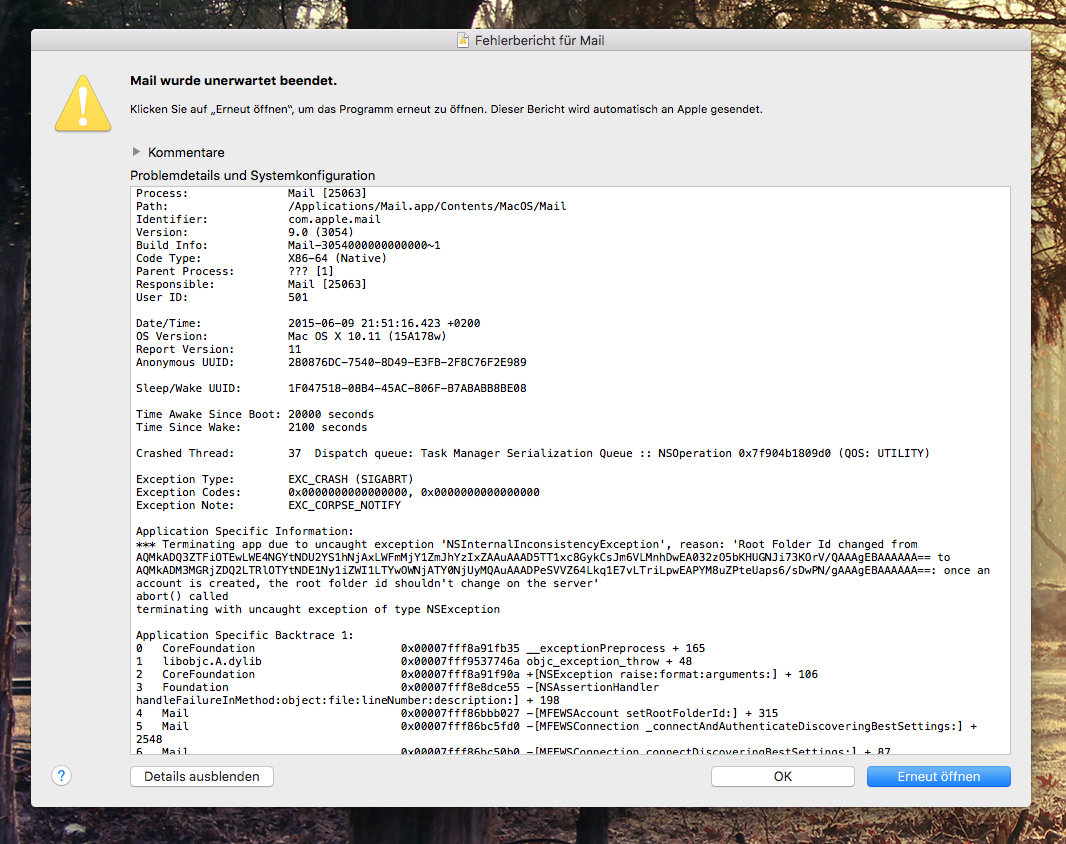
Task: Expand the Kommentare disclosure triangle
Action: (136, 152)
